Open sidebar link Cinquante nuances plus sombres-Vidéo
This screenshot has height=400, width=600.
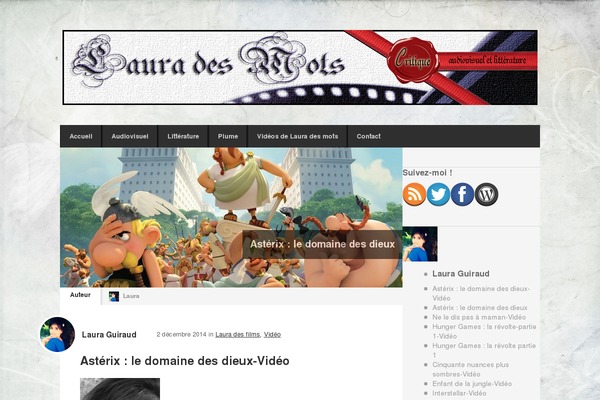click(471, 369)
